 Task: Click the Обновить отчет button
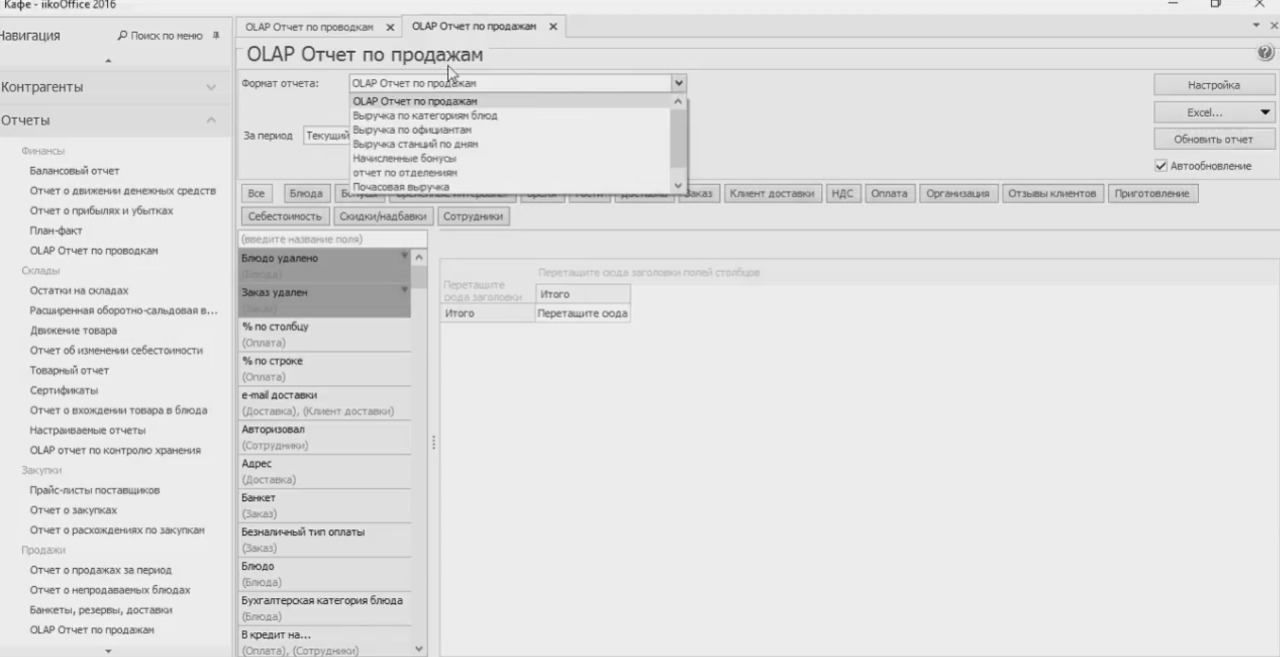tap(1211, 138)
